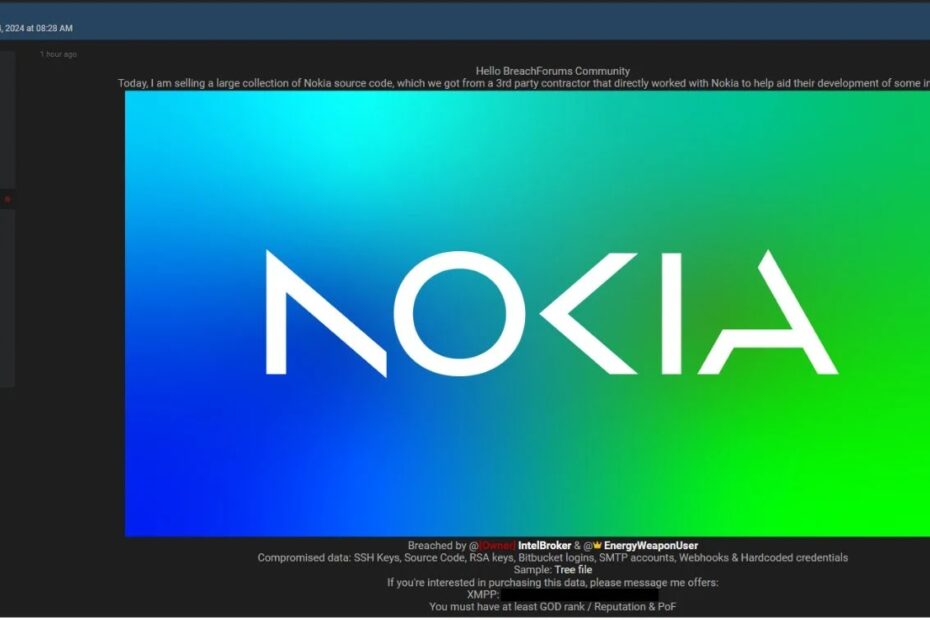Select the 'Hello BreachForums Community' greeting
The image size is (930, 620).
553,71
